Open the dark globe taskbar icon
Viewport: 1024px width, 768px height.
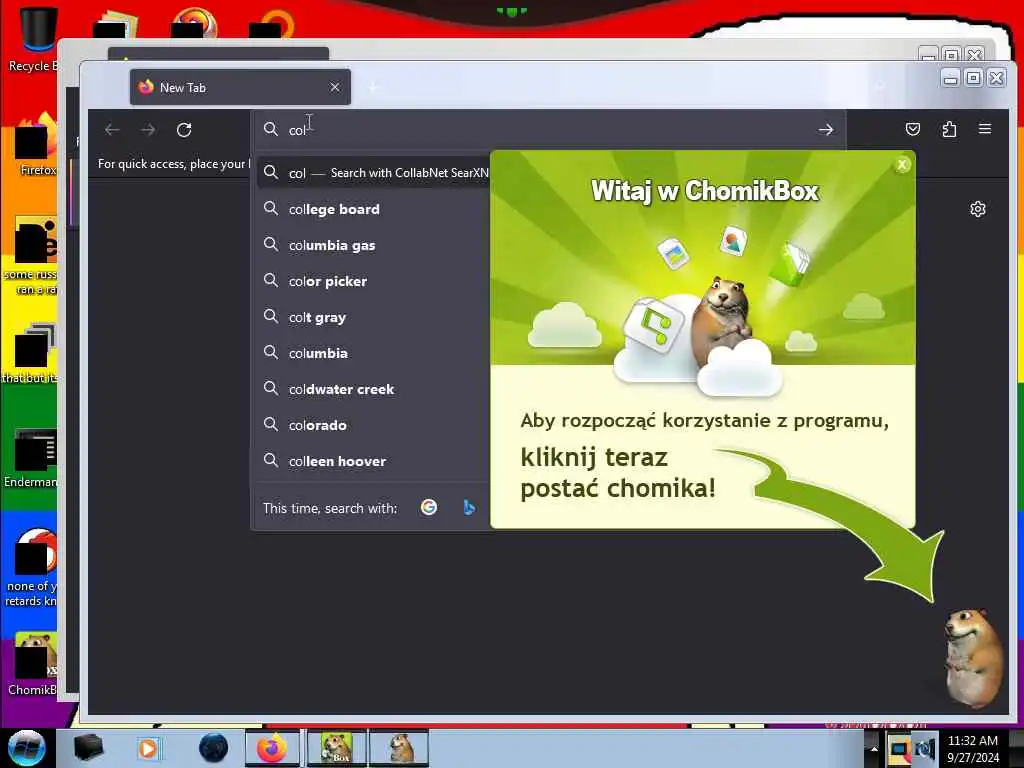213,748
